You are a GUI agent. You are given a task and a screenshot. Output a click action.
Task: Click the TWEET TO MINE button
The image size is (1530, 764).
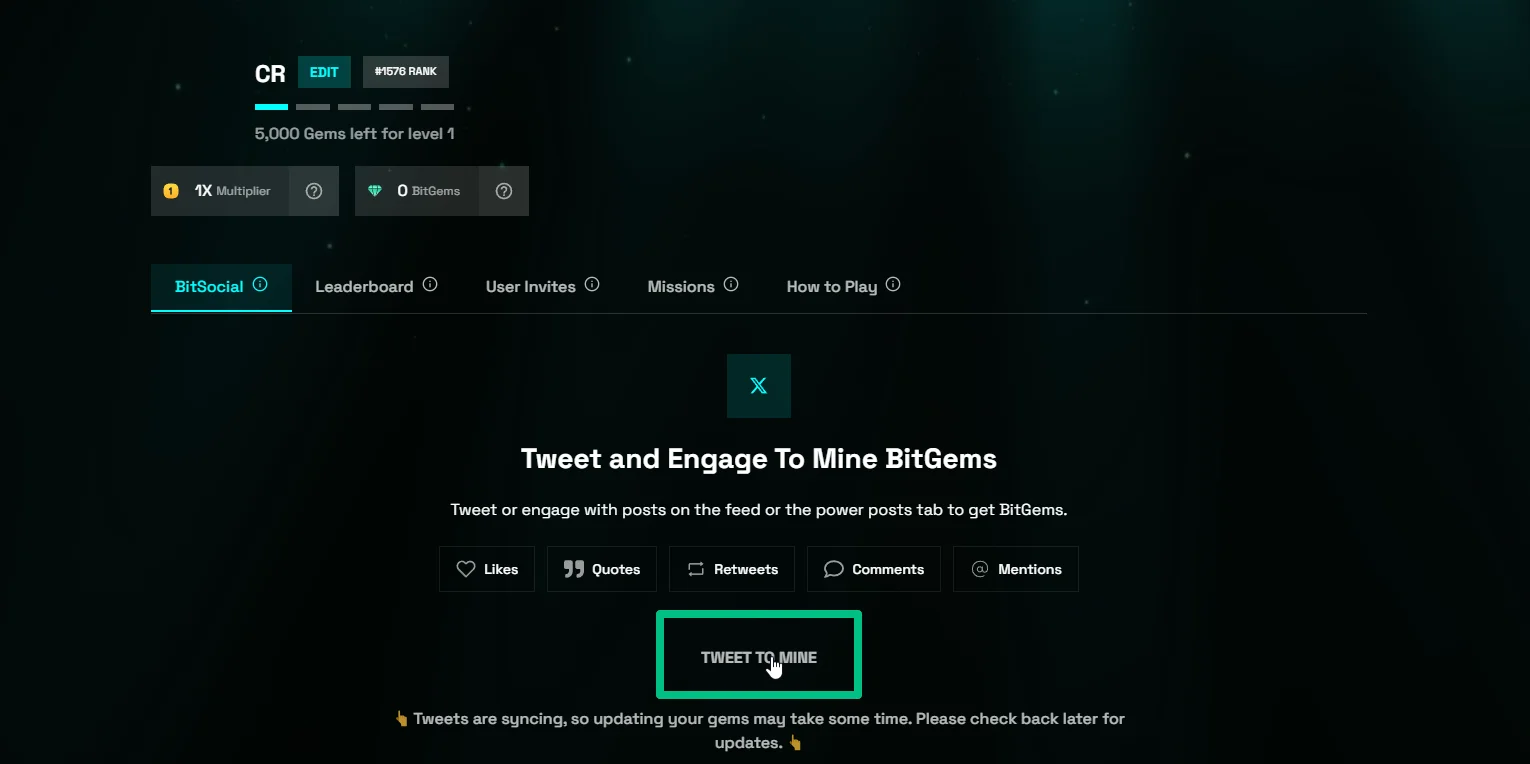click(x=759, y=657)
